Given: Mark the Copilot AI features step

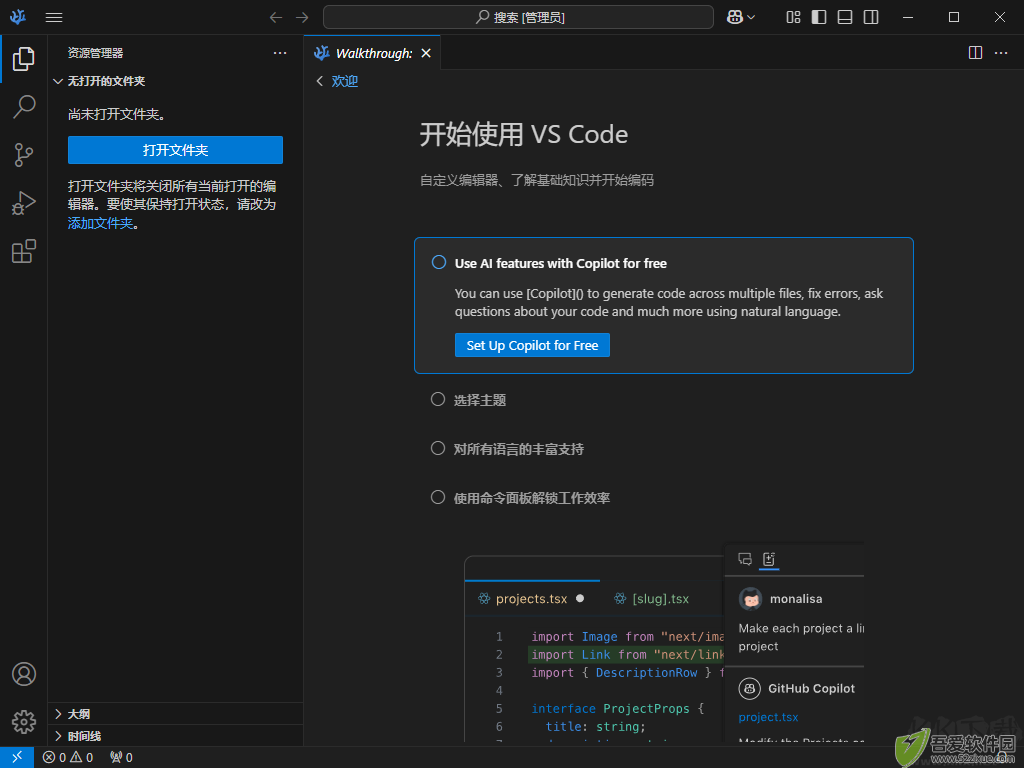Looking at the screenshot, I should coord(439,263).
